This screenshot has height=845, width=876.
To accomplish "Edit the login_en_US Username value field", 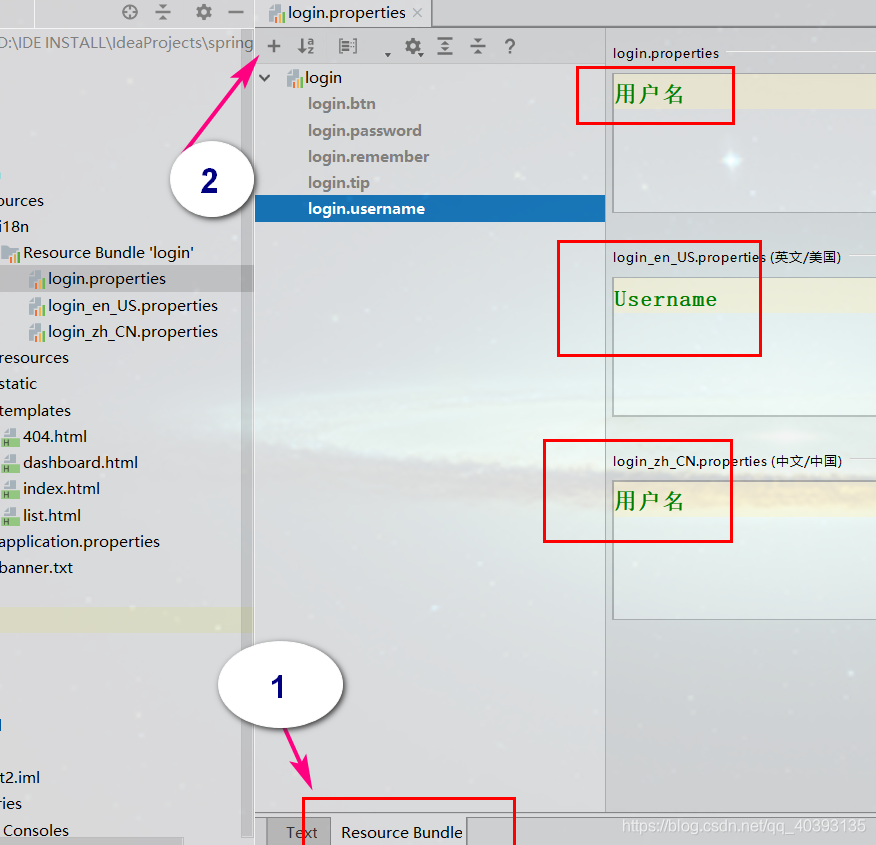I will point(744,346).
